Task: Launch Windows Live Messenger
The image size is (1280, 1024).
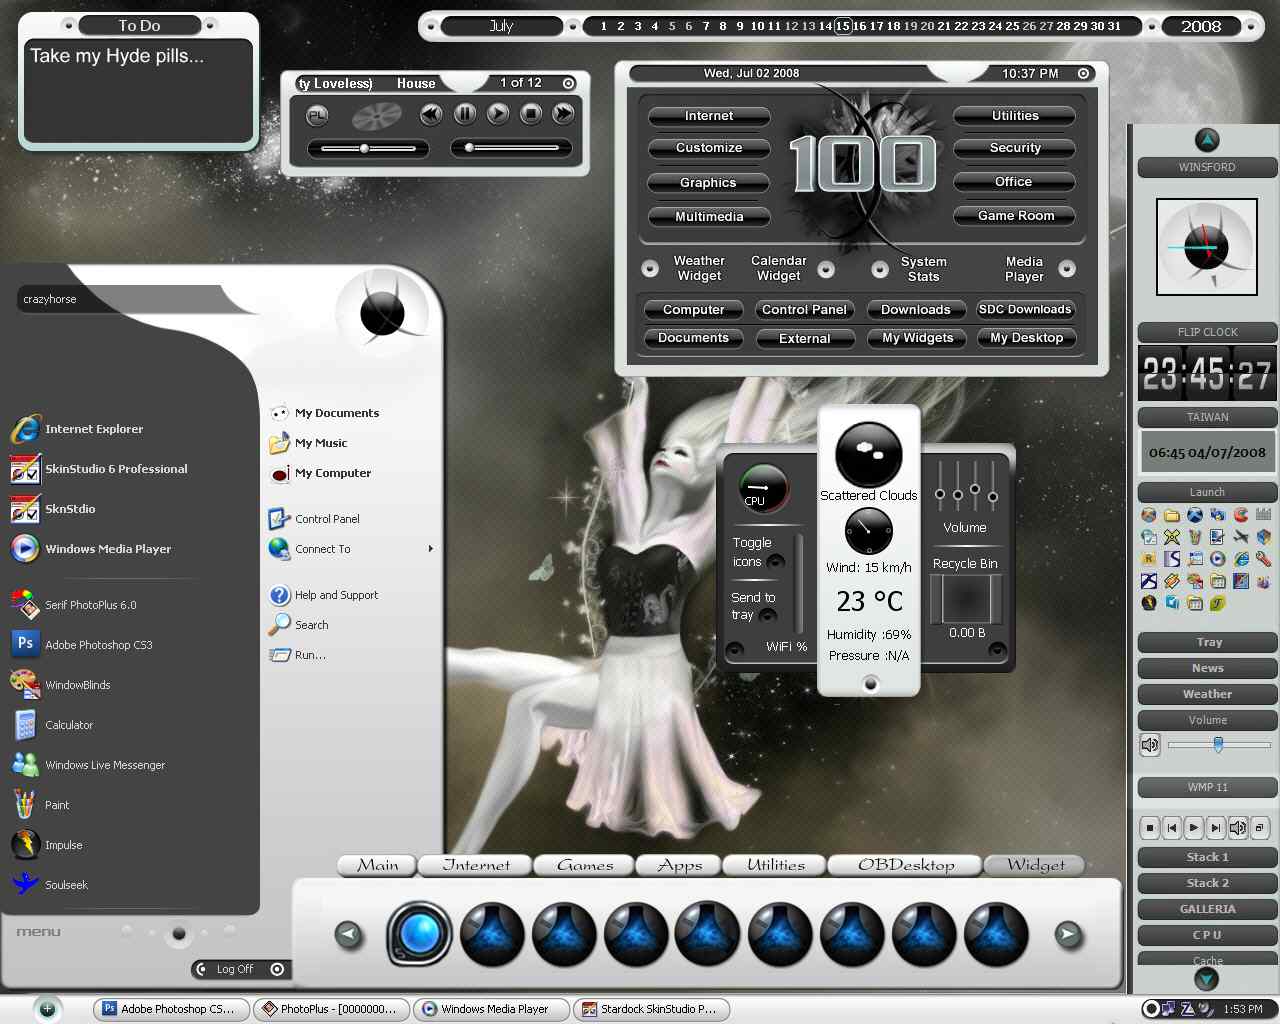Action: [88, 765]
